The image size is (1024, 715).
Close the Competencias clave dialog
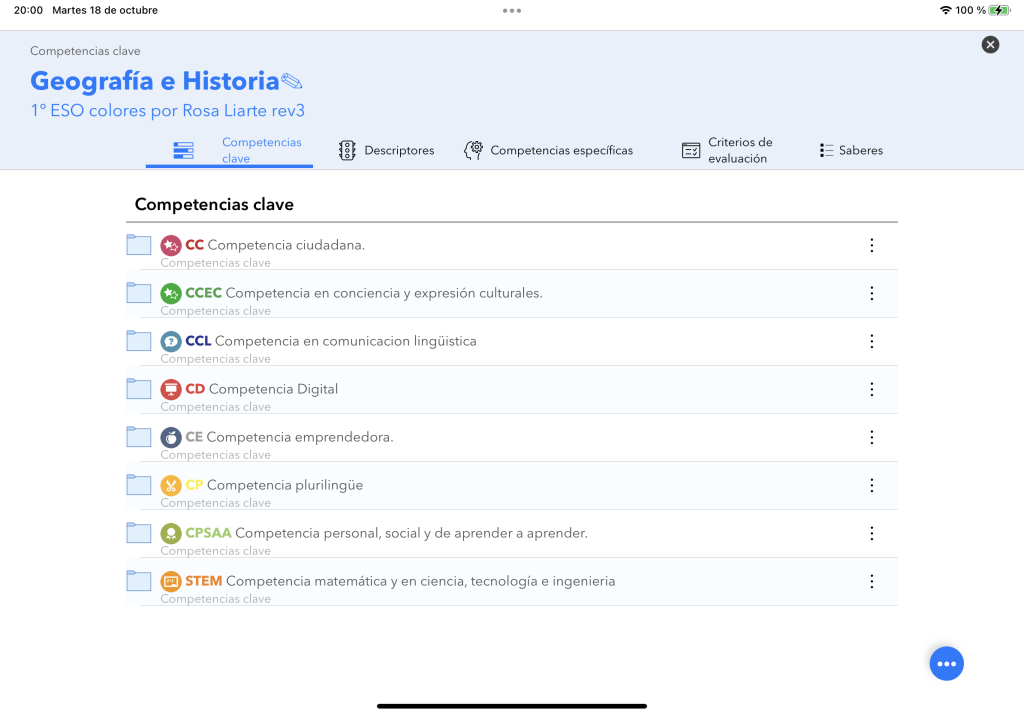tap(990, 44)
